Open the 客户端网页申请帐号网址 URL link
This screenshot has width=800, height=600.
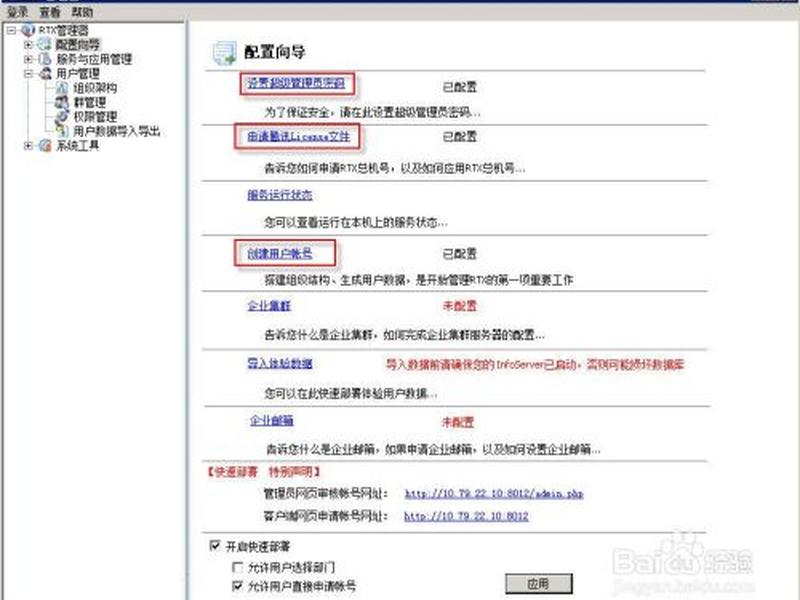[466, 516]
